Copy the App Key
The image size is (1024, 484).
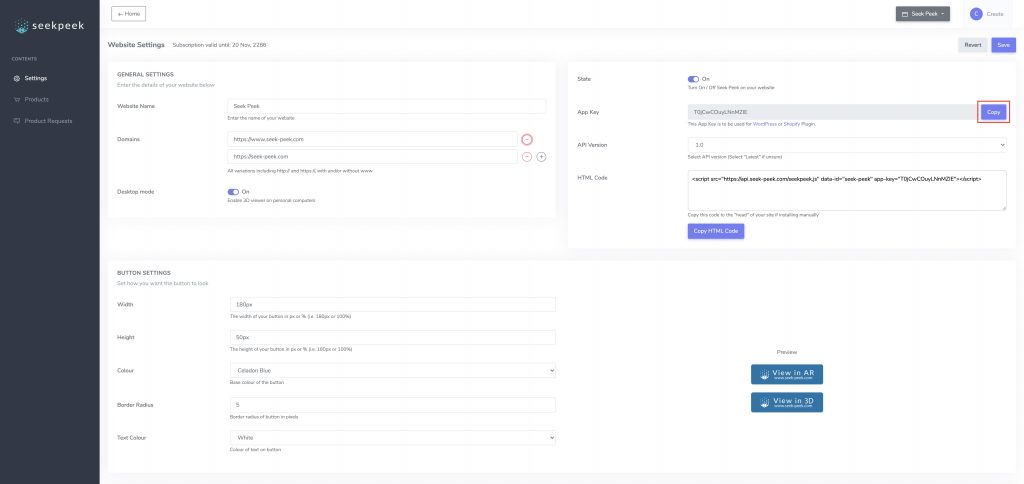point(993,112)
